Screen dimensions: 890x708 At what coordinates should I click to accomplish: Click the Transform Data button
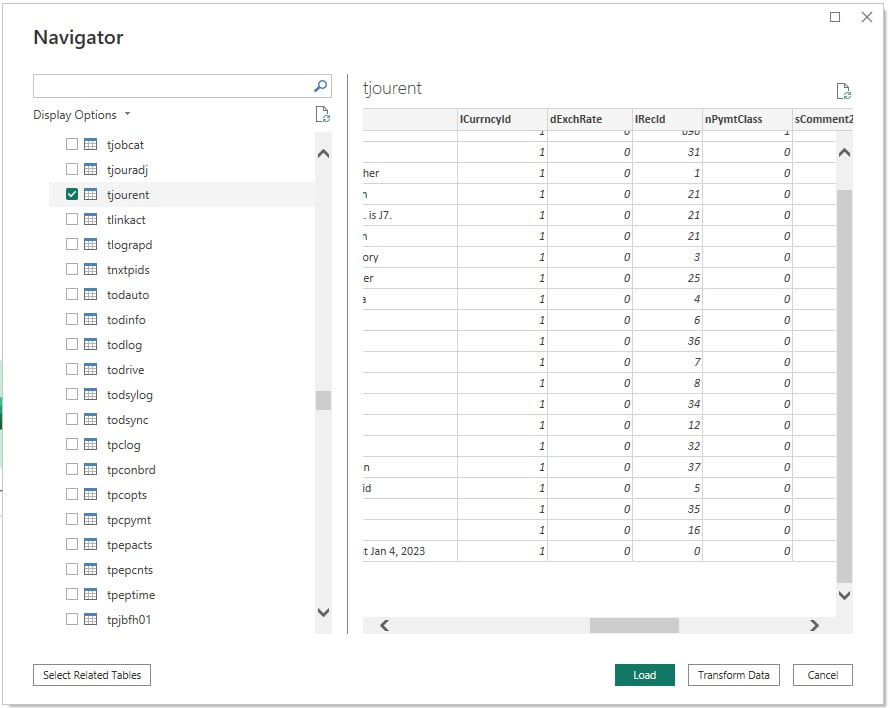click(x=733, y=675)
